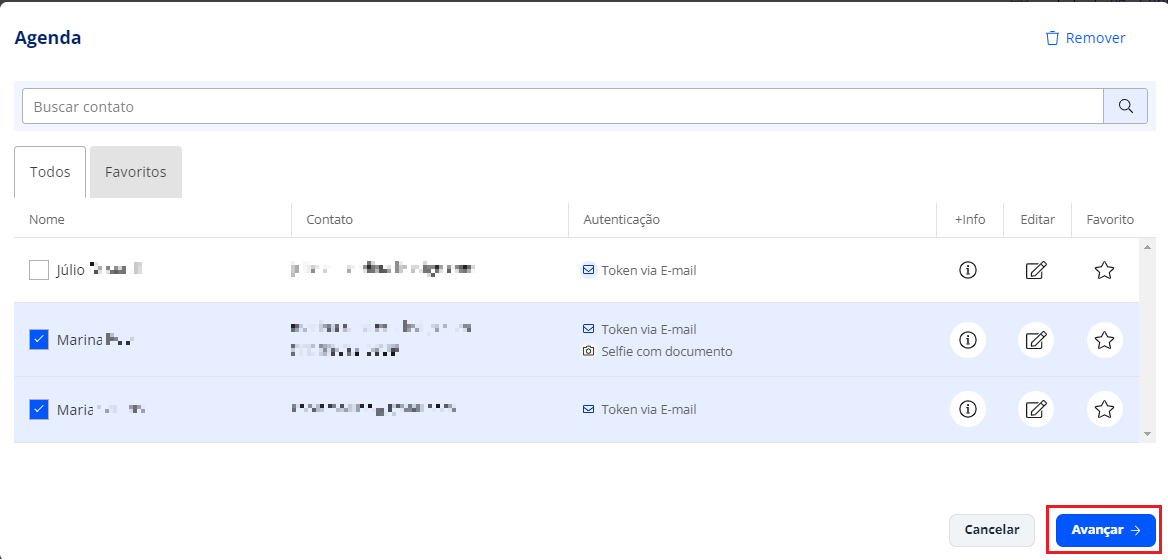Click scrollbar up arrow in contact list
This screenshot has width=1168, height=560.
point(1146,246)
